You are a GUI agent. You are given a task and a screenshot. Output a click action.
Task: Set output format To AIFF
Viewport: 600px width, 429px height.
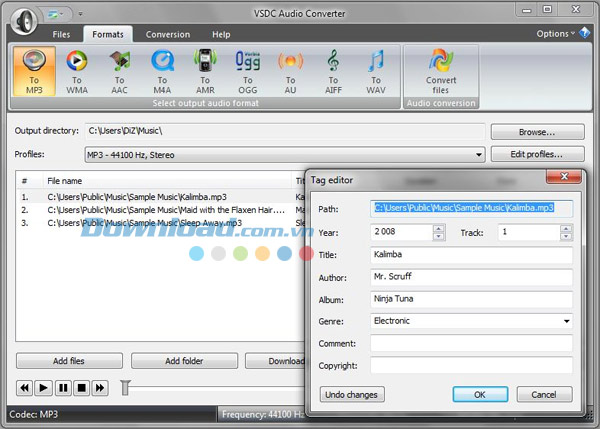tap(333, 71)
